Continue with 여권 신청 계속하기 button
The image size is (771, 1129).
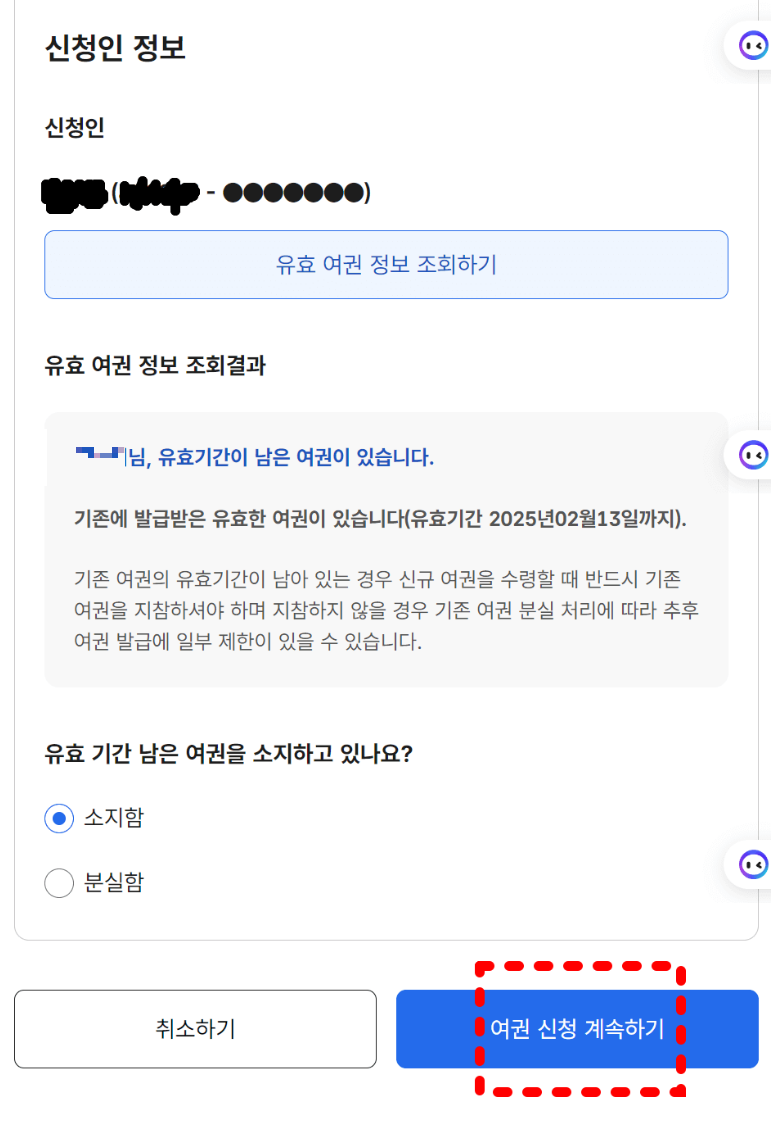click(x=577, y=1028)
